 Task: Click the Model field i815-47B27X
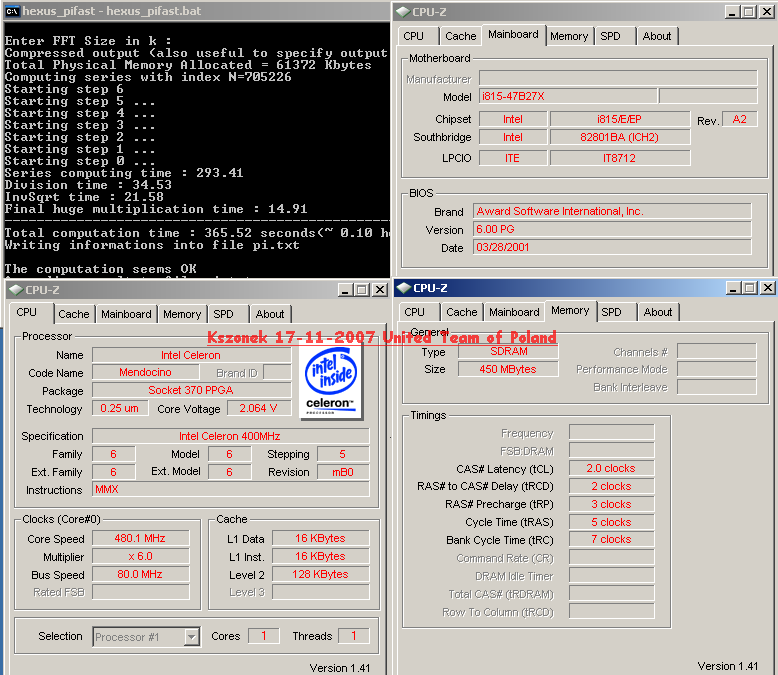point(568,96)
